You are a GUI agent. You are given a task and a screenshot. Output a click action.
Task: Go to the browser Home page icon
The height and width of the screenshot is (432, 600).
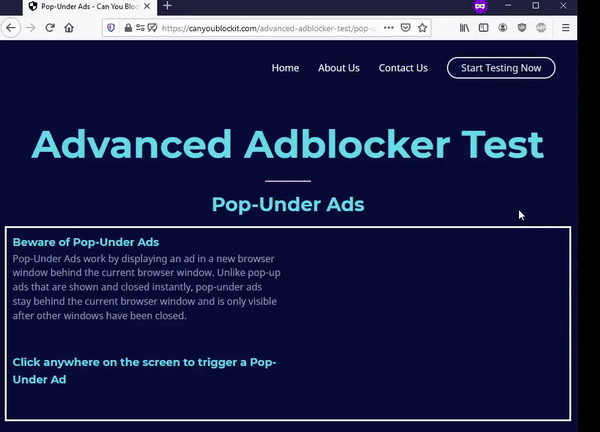click(x=69, y=28)
